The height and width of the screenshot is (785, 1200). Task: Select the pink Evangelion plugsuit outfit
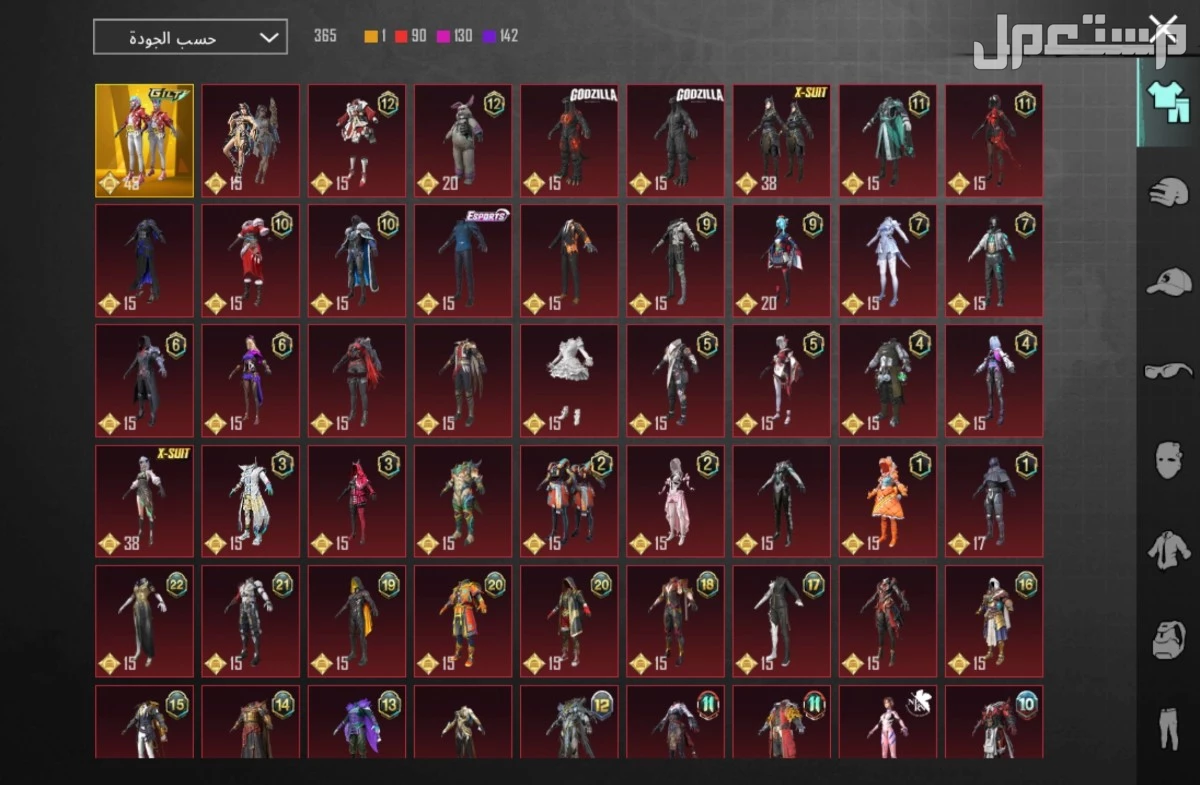point(888,721)
